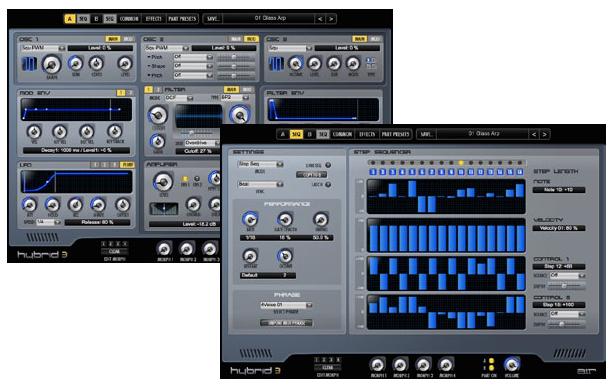Click the Save button in back window

coord(212,19)
